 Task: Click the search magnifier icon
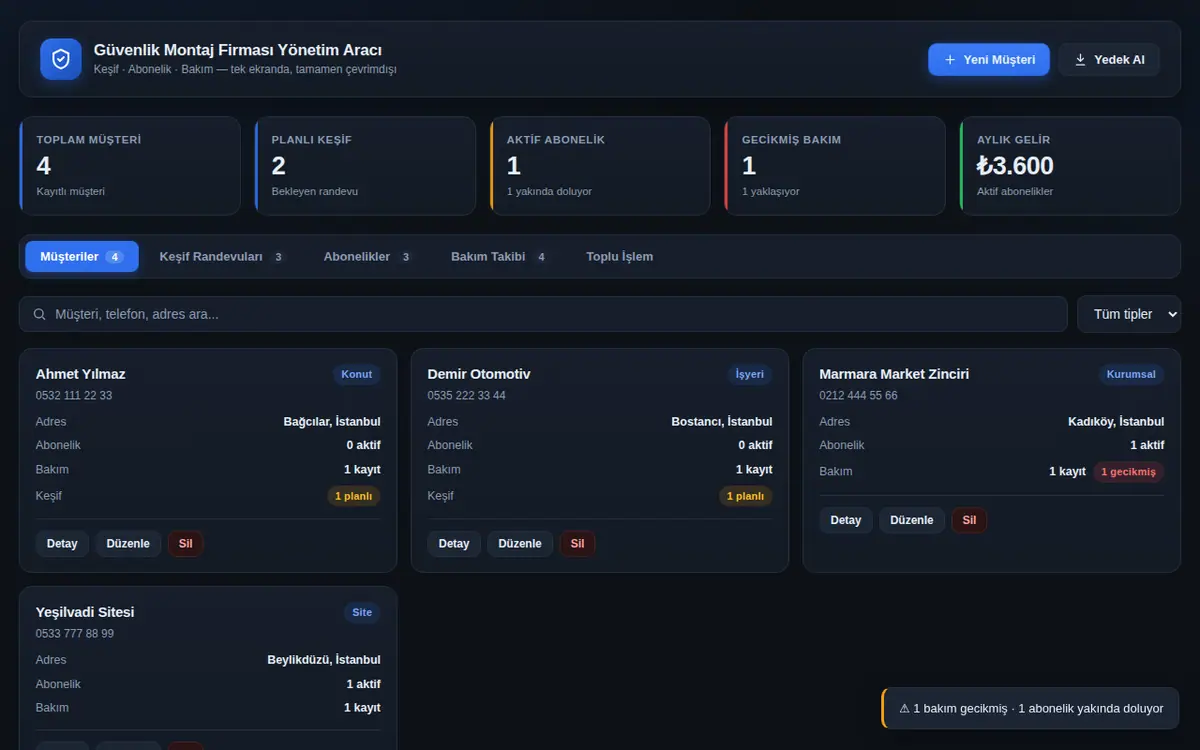click(x=40, y=314)
